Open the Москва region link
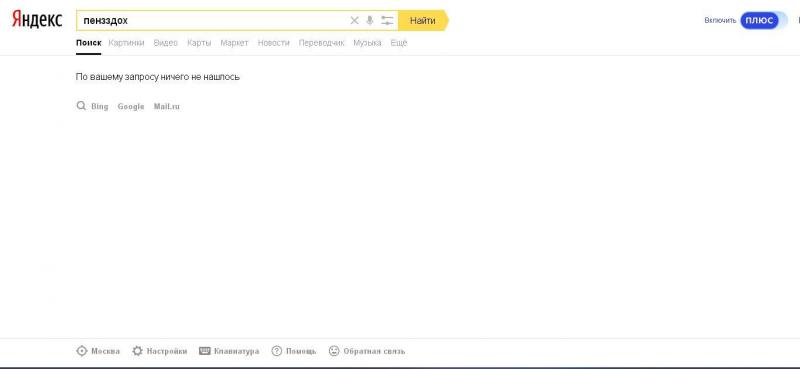 105,351
